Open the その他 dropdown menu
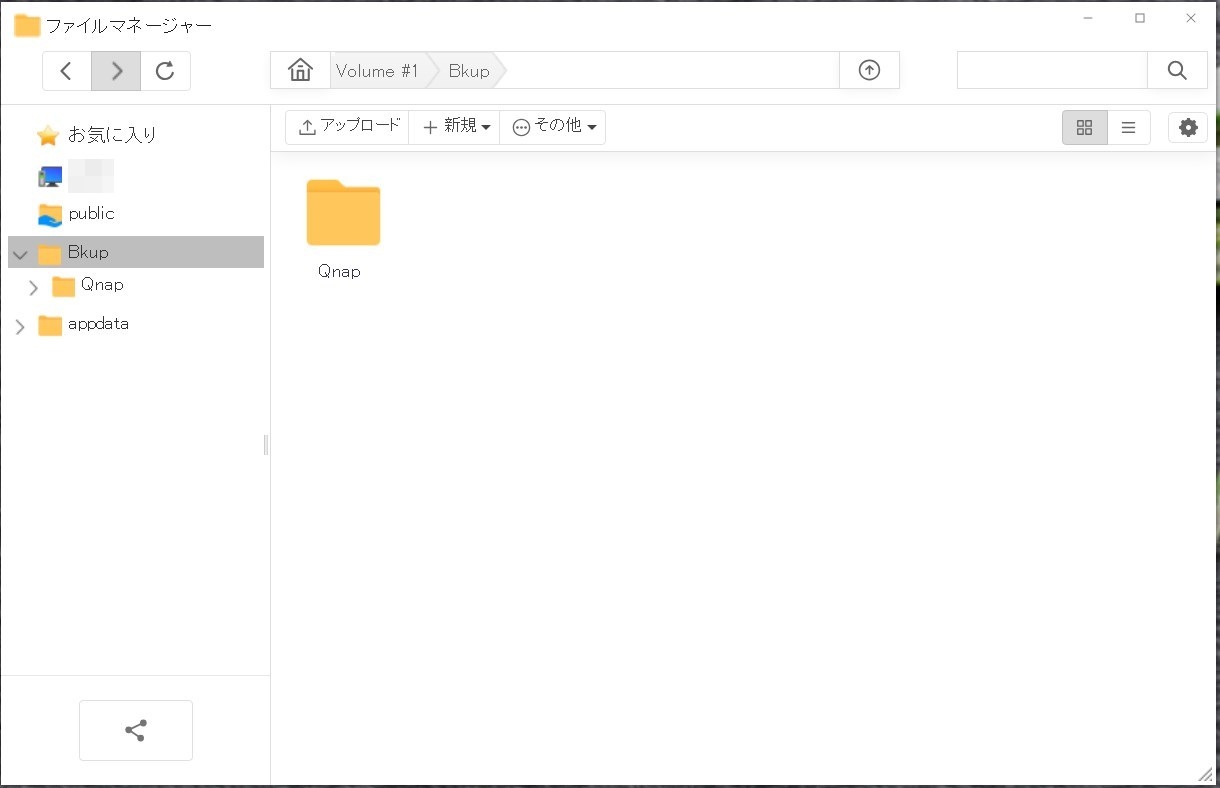1220x788 pixels. coord(553,127)
